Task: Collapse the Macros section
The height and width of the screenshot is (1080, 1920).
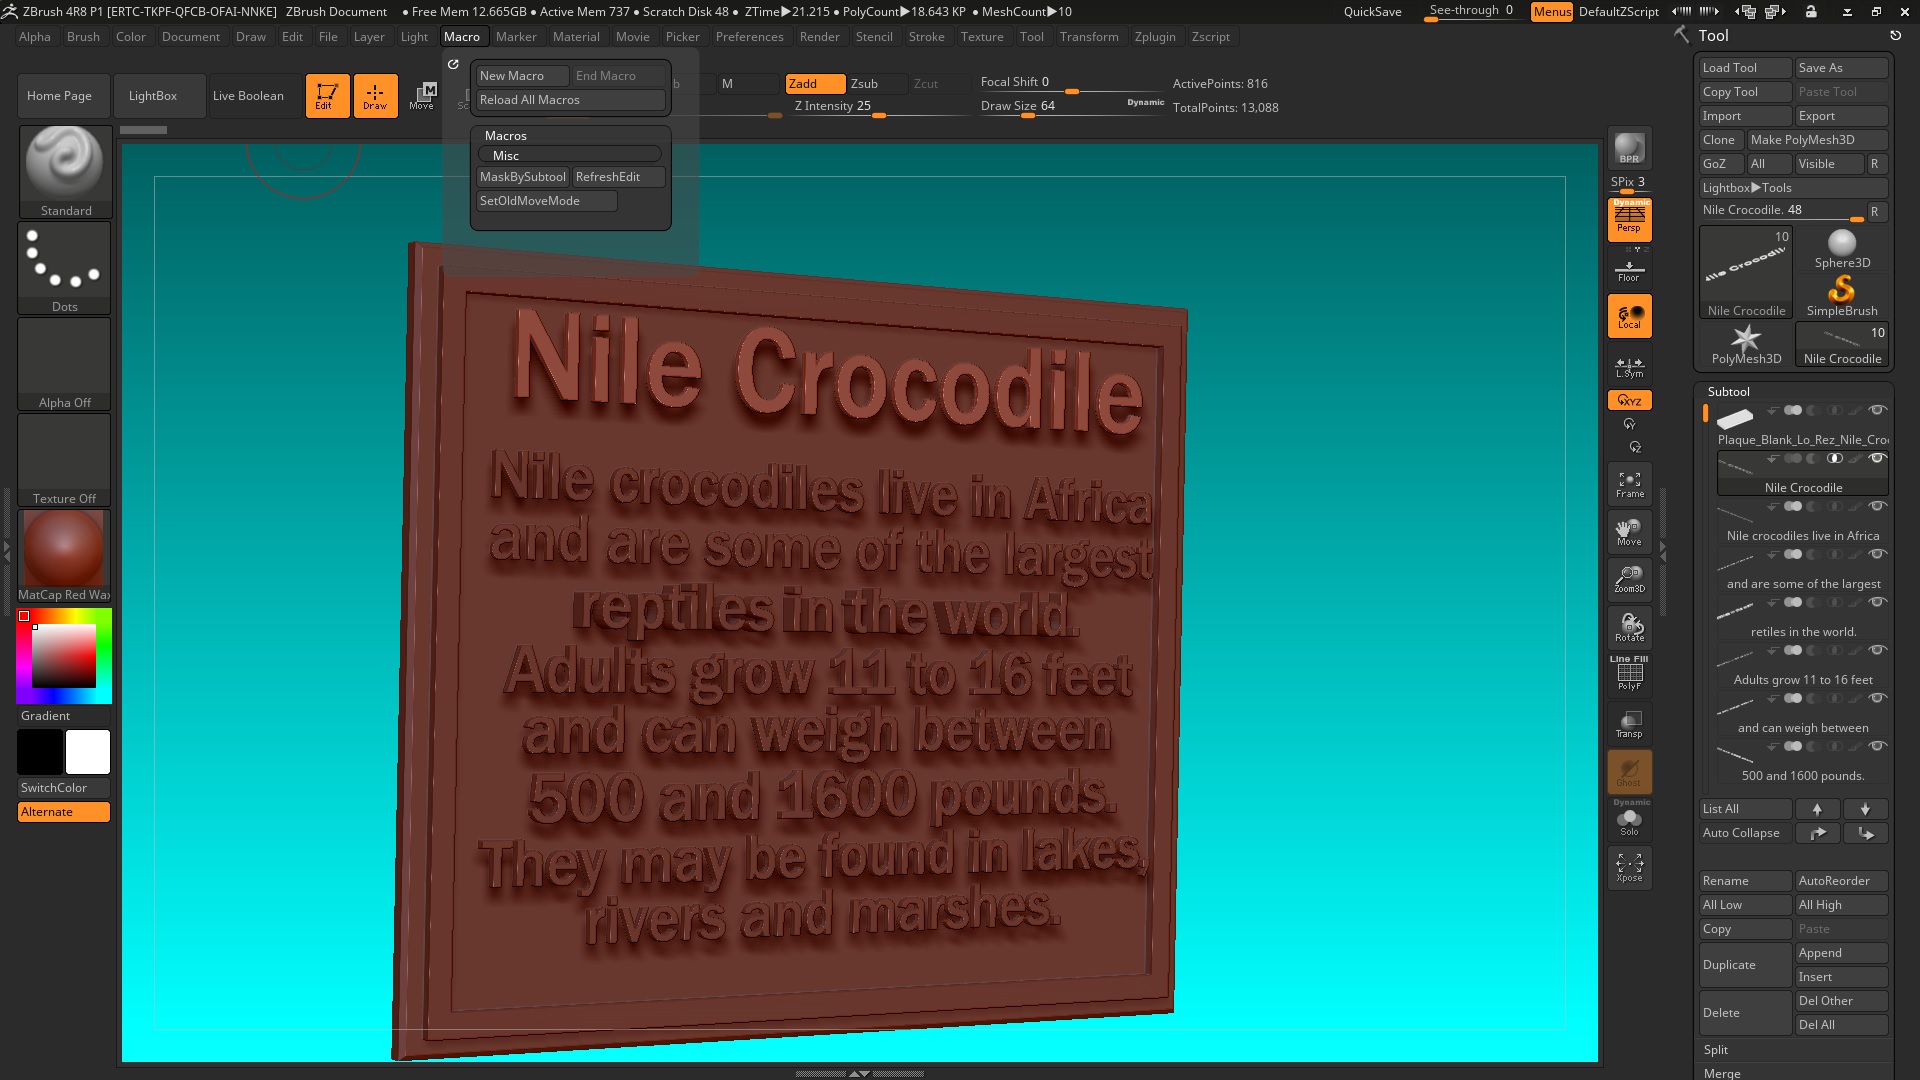Action: 505,136
